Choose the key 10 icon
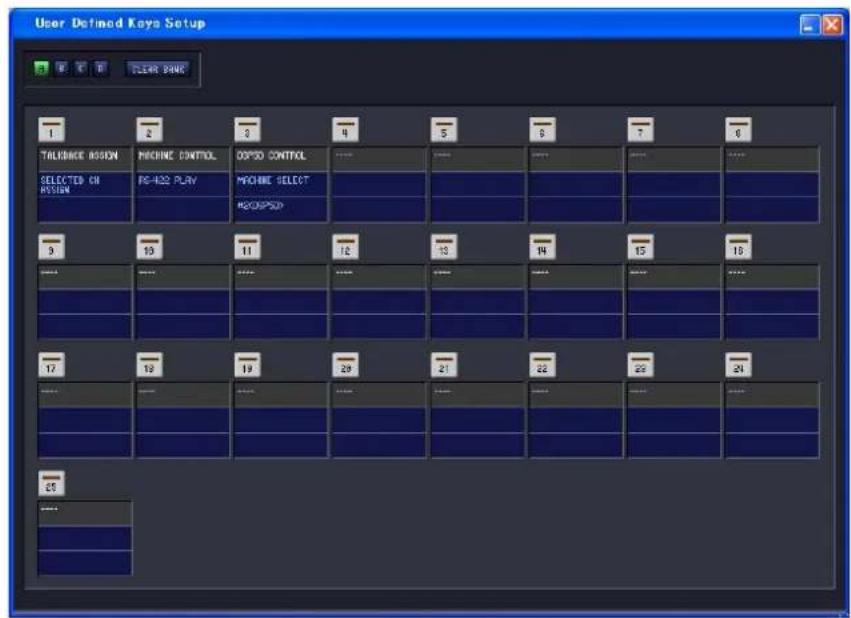851x618 pixels. click(x=149, y=247)
